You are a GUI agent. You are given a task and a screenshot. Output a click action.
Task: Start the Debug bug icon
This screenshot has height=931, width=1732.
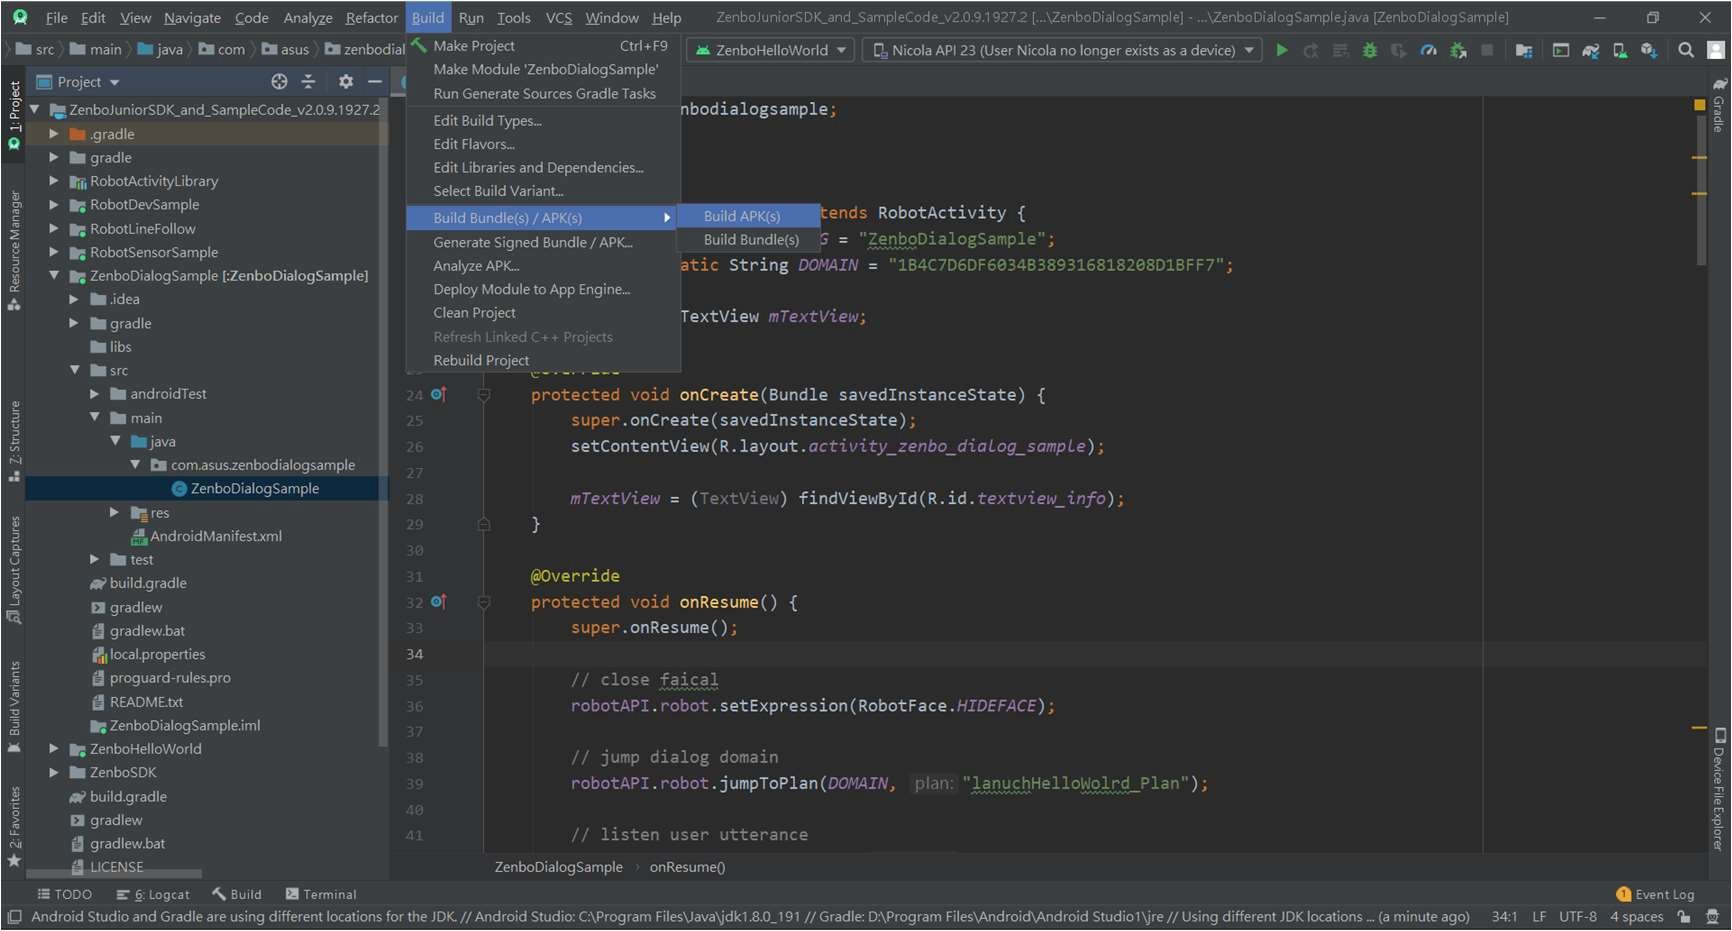tap(1369, 50)
